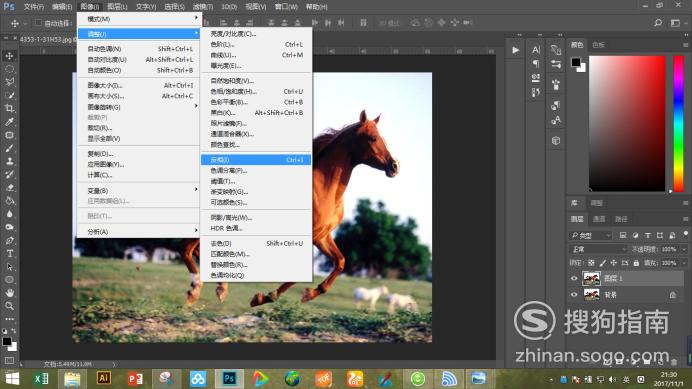Select the Pen tool

tap(9, 241)
